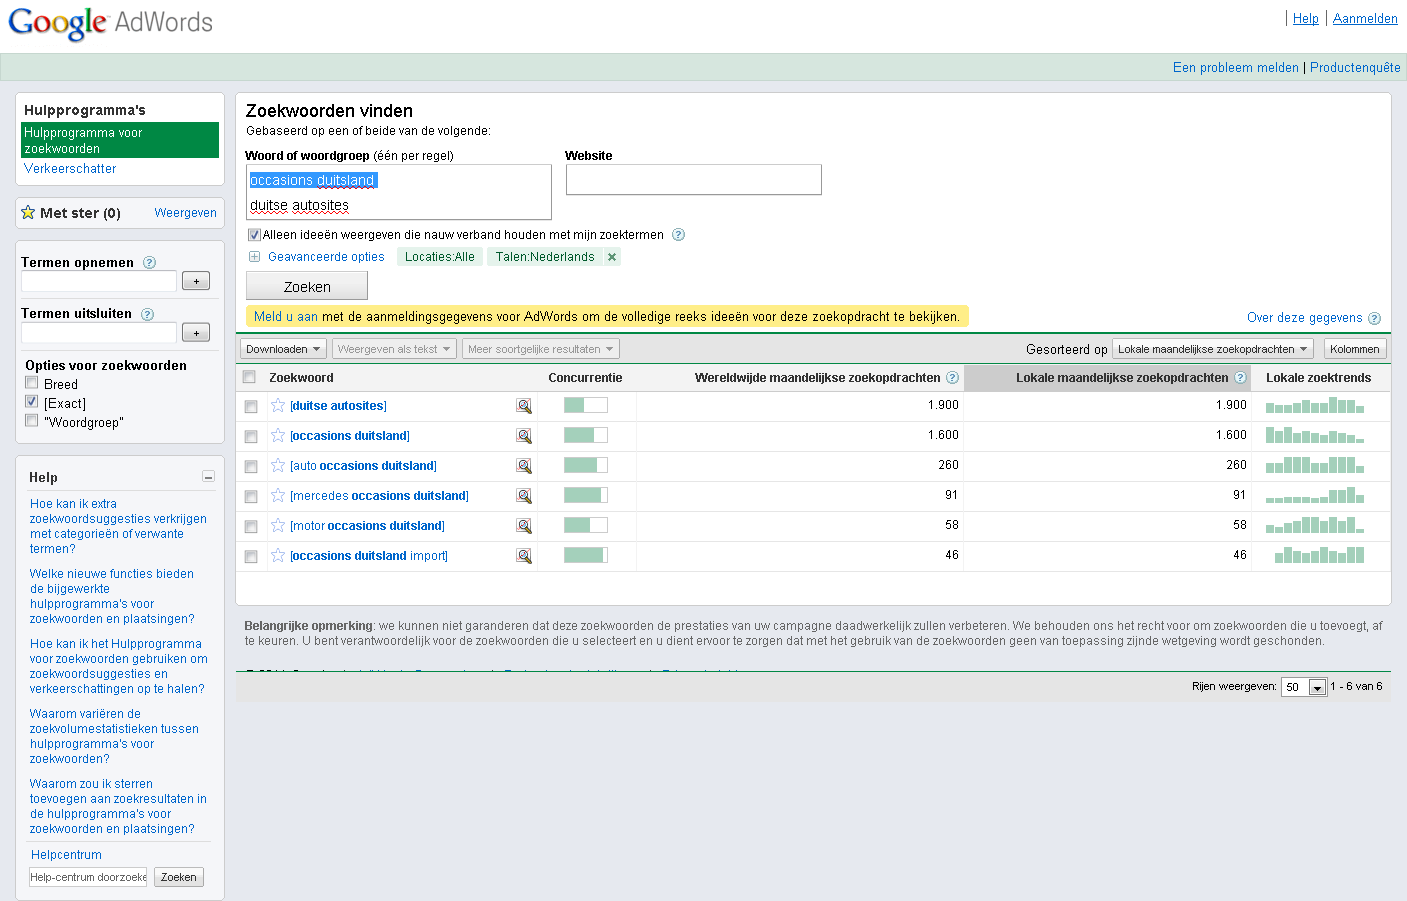Collapse the Help panel
The image size is (1407, 901).
[x=208, y=477]
